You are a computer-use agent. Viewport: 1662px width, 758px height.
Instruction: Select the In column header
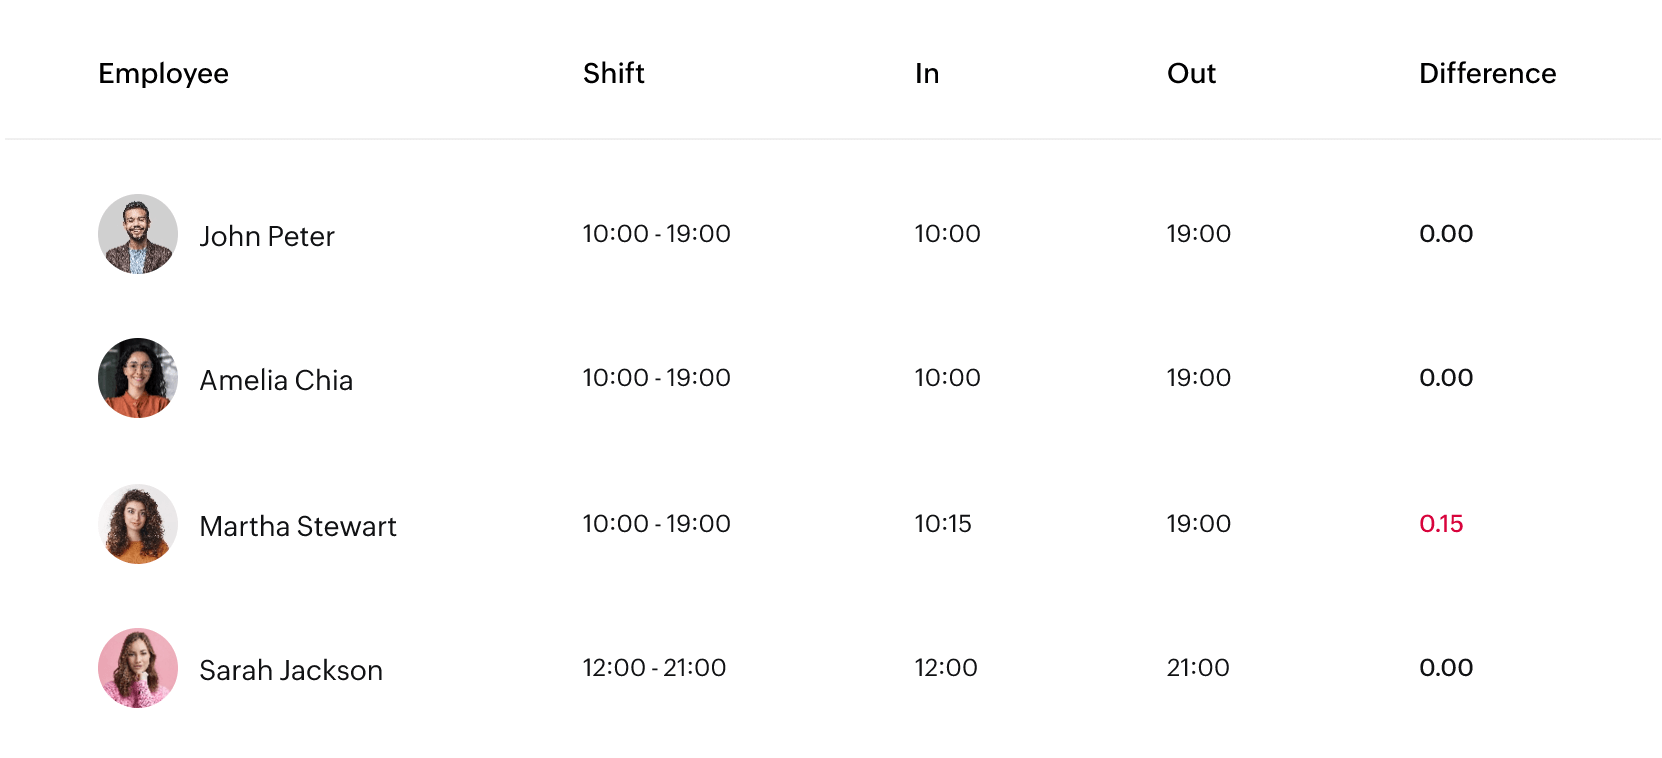coord(927,73)
